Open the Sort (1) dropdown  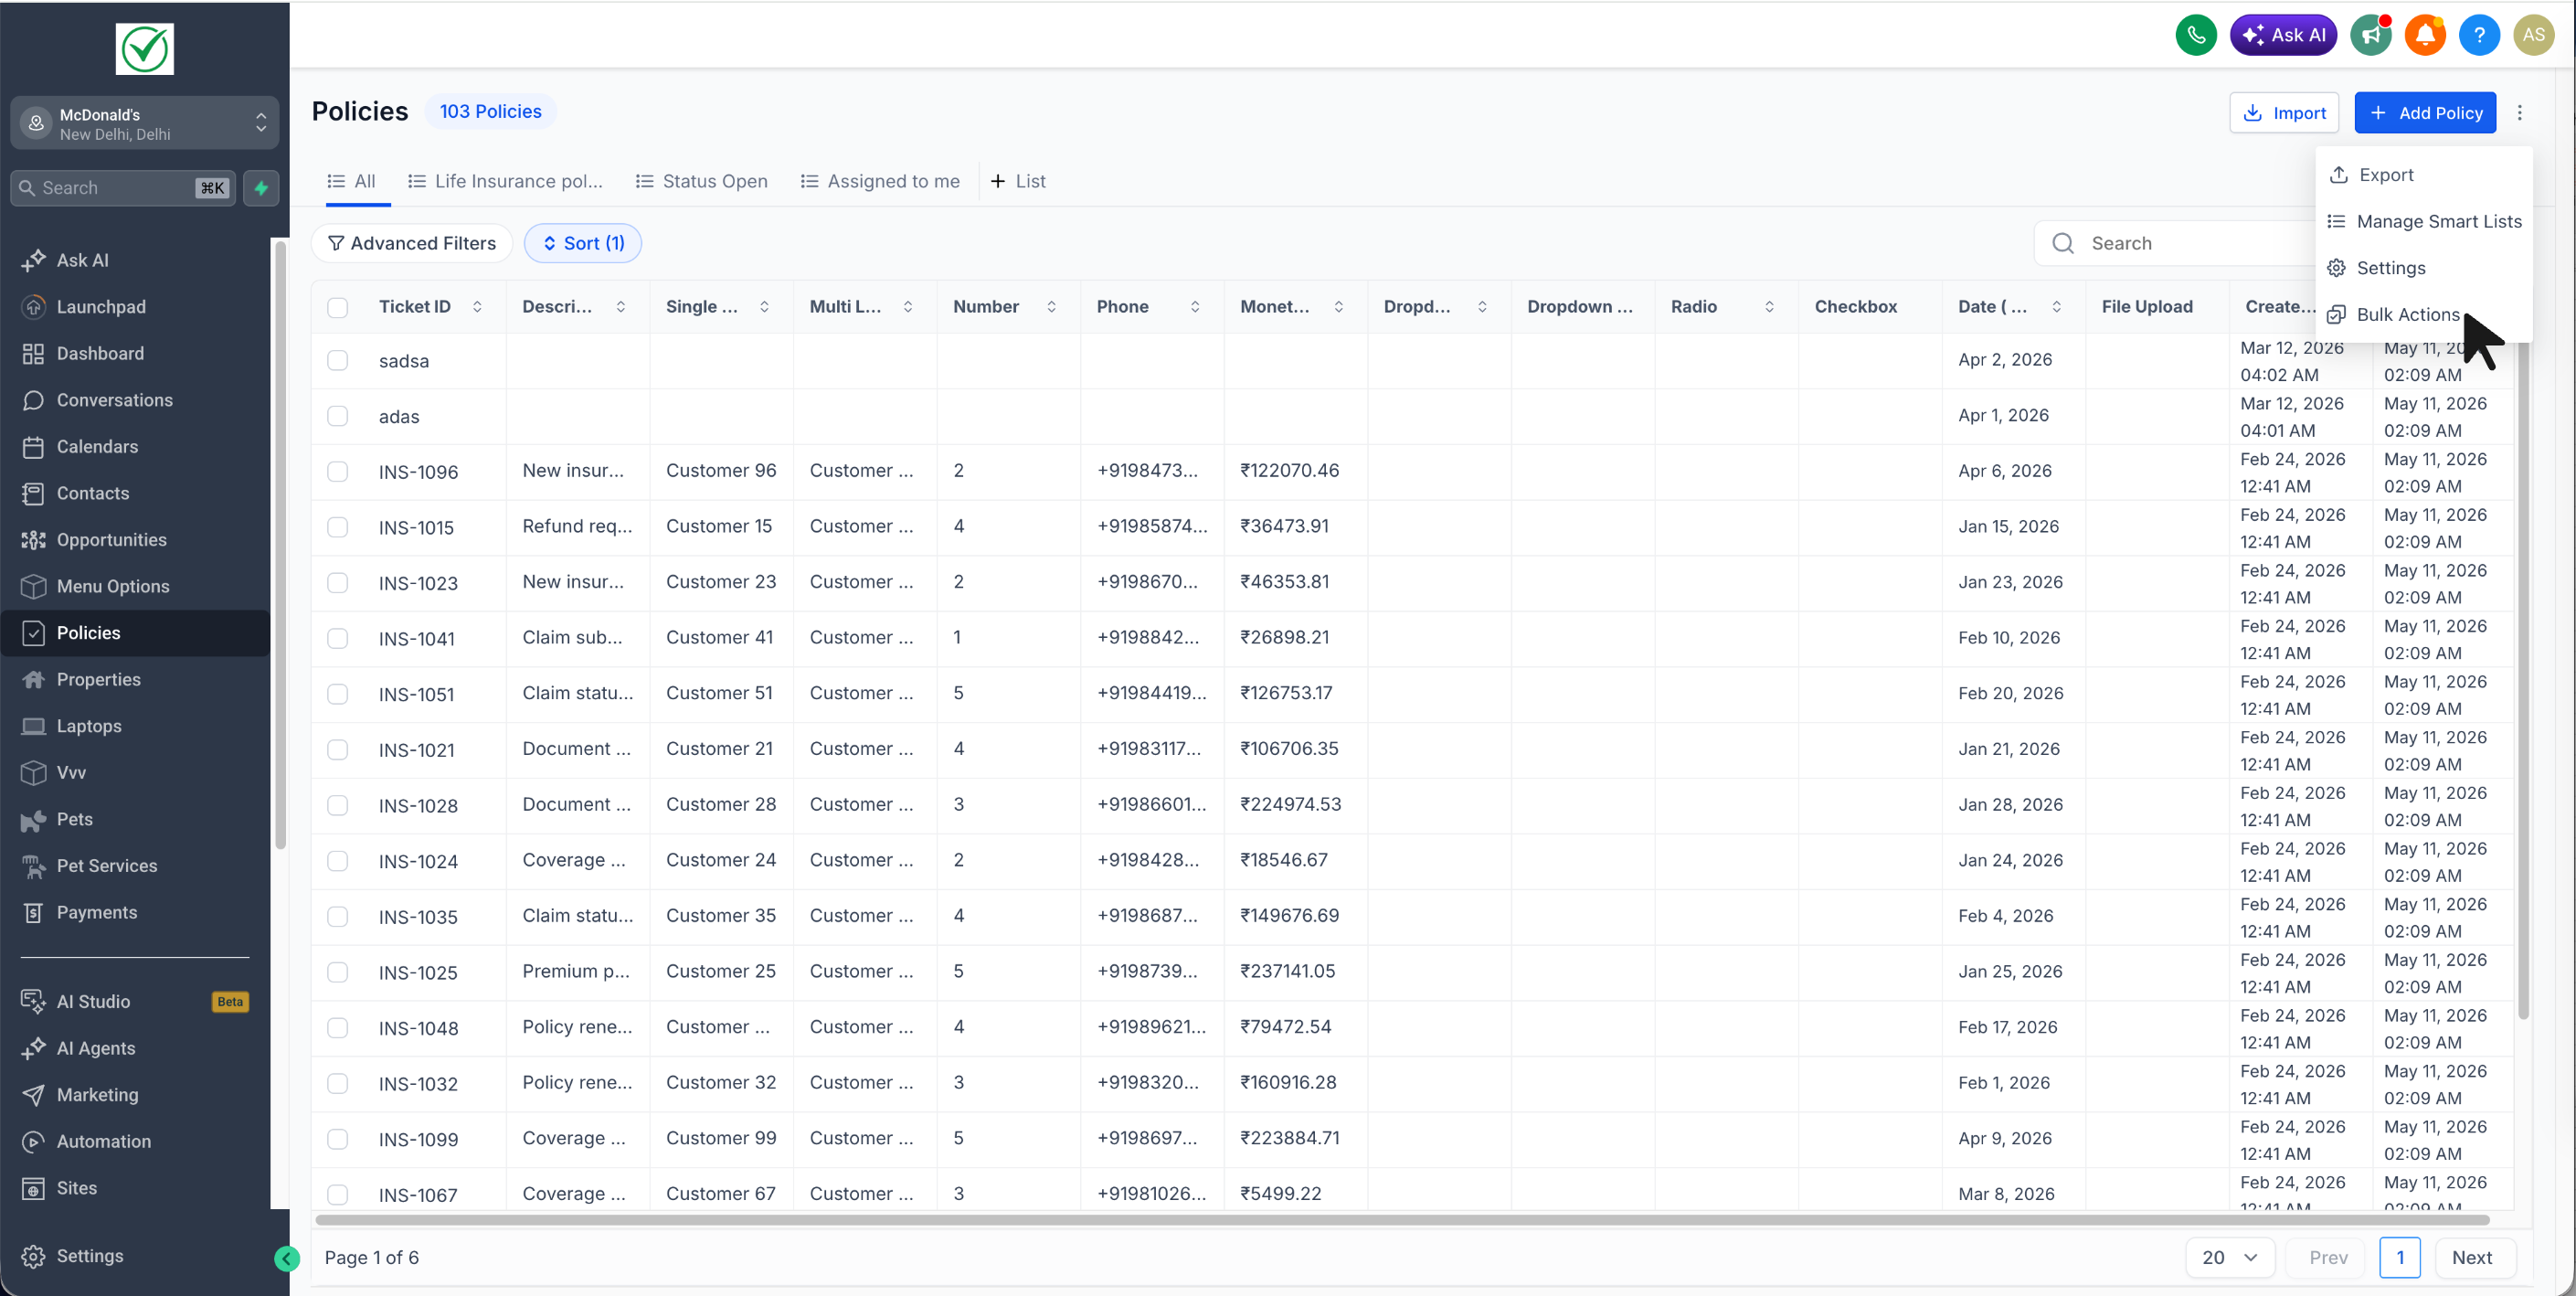pos(583,243)
